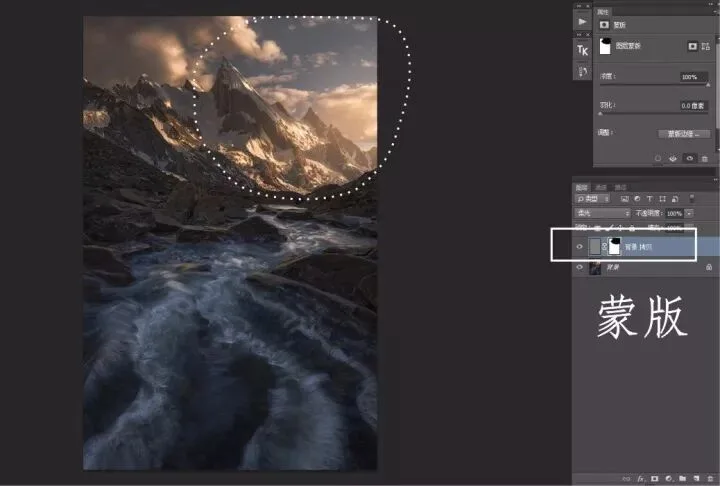Add a layer mask from Layers panel footer
The width and height of the screenshot is (720, 486).
coord(654,479)
